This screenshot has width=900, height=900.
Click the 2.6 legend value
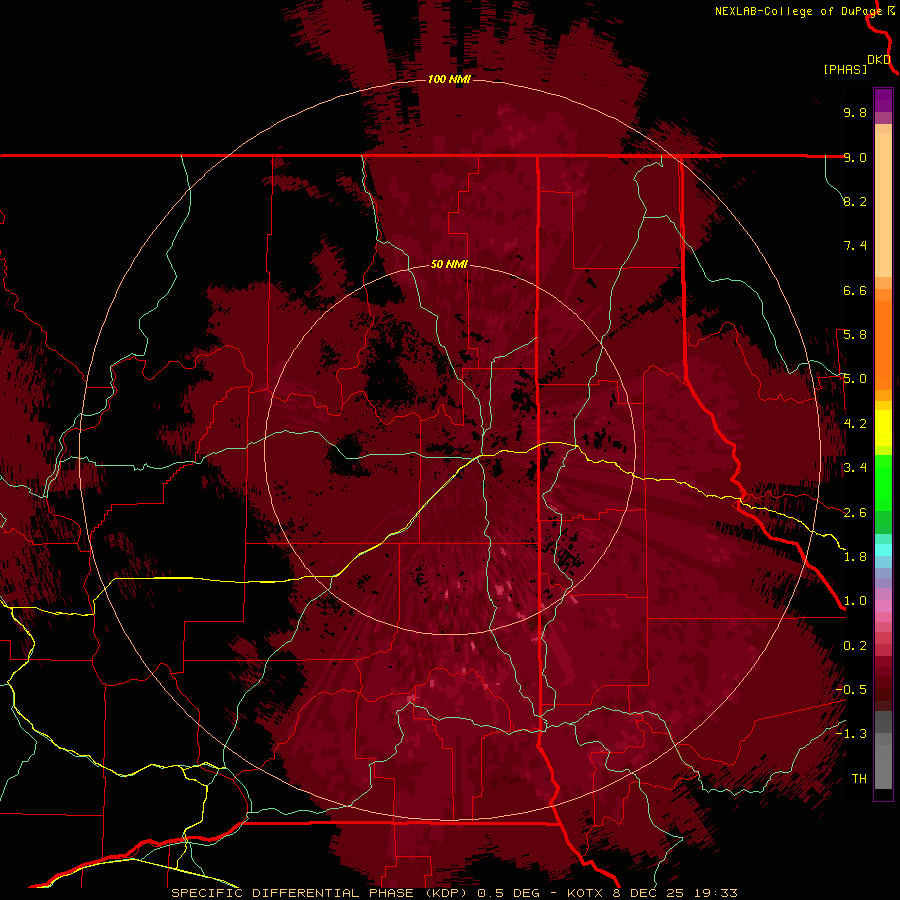tap(855, 513)
